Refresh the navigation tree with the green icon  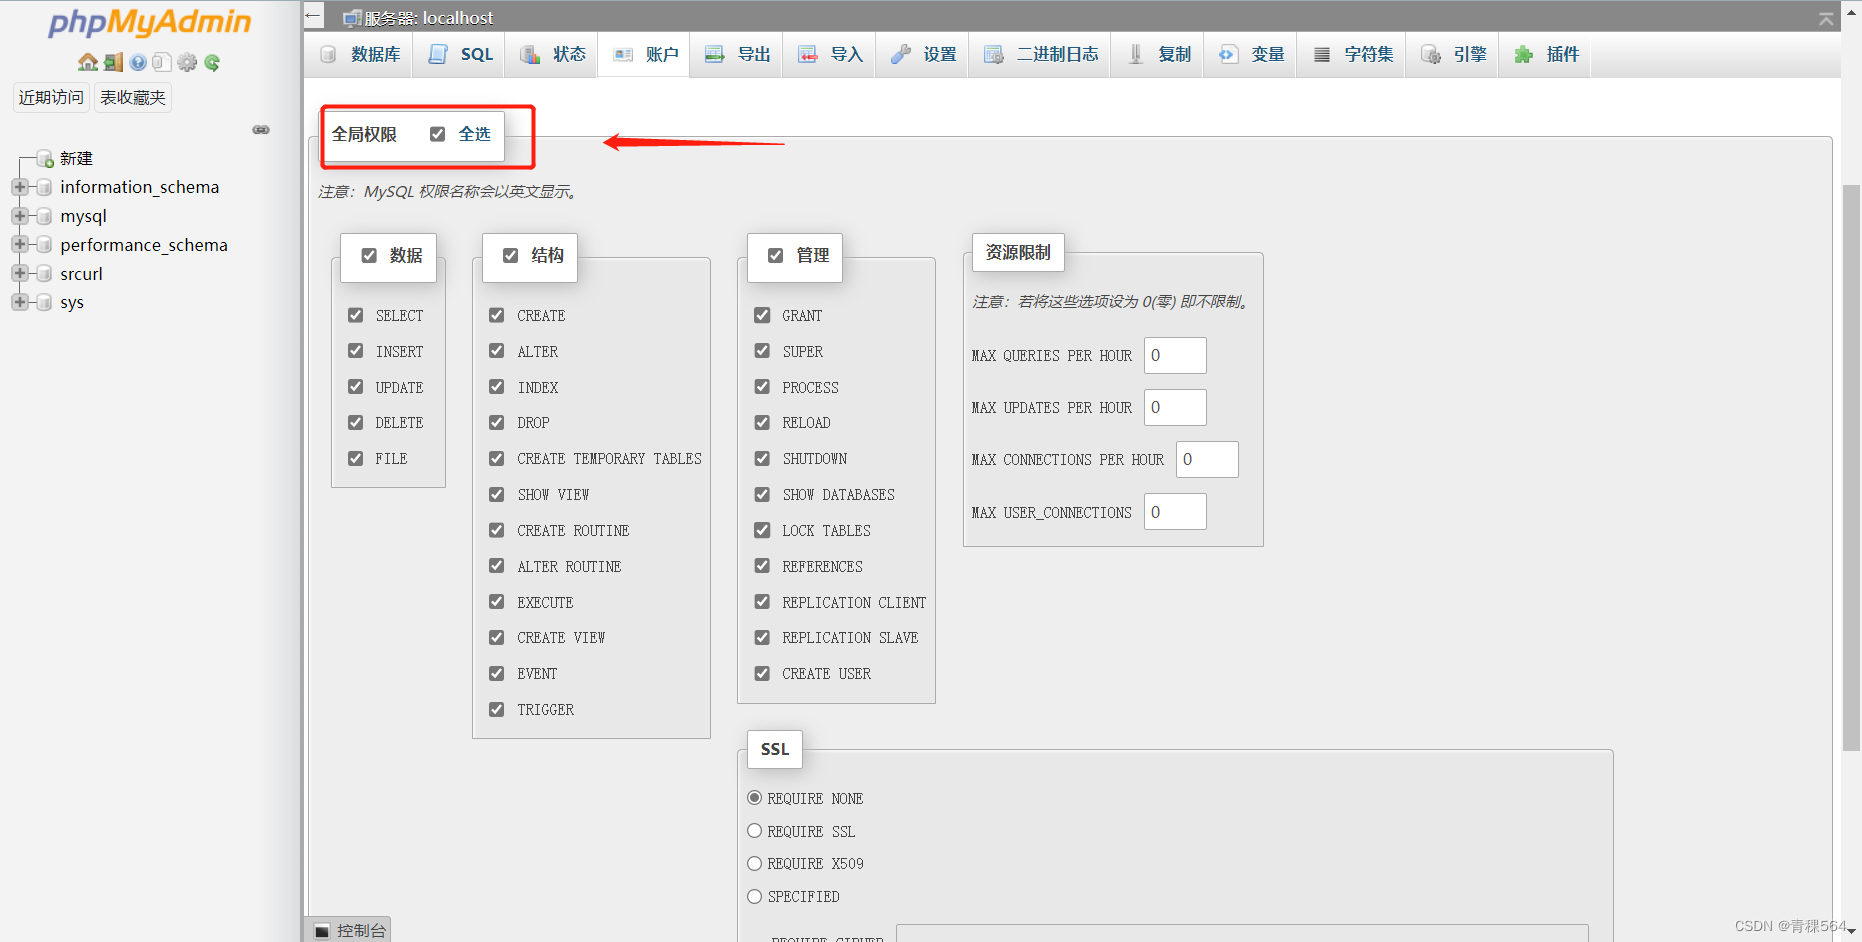[x=212, y=62]
